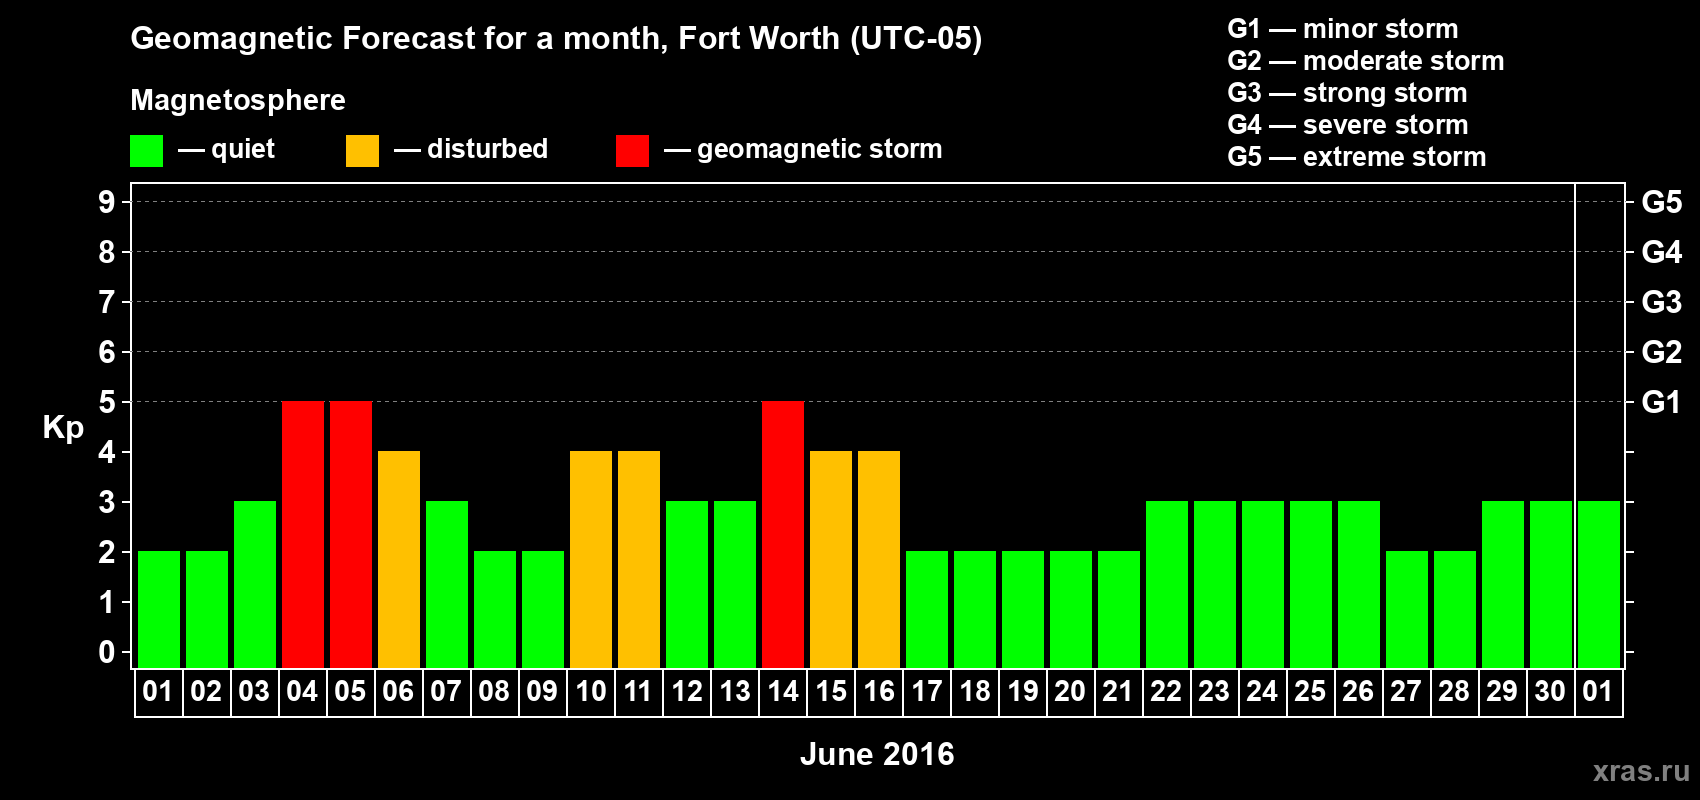Click the green bar for June 22

coord(1167,584)
